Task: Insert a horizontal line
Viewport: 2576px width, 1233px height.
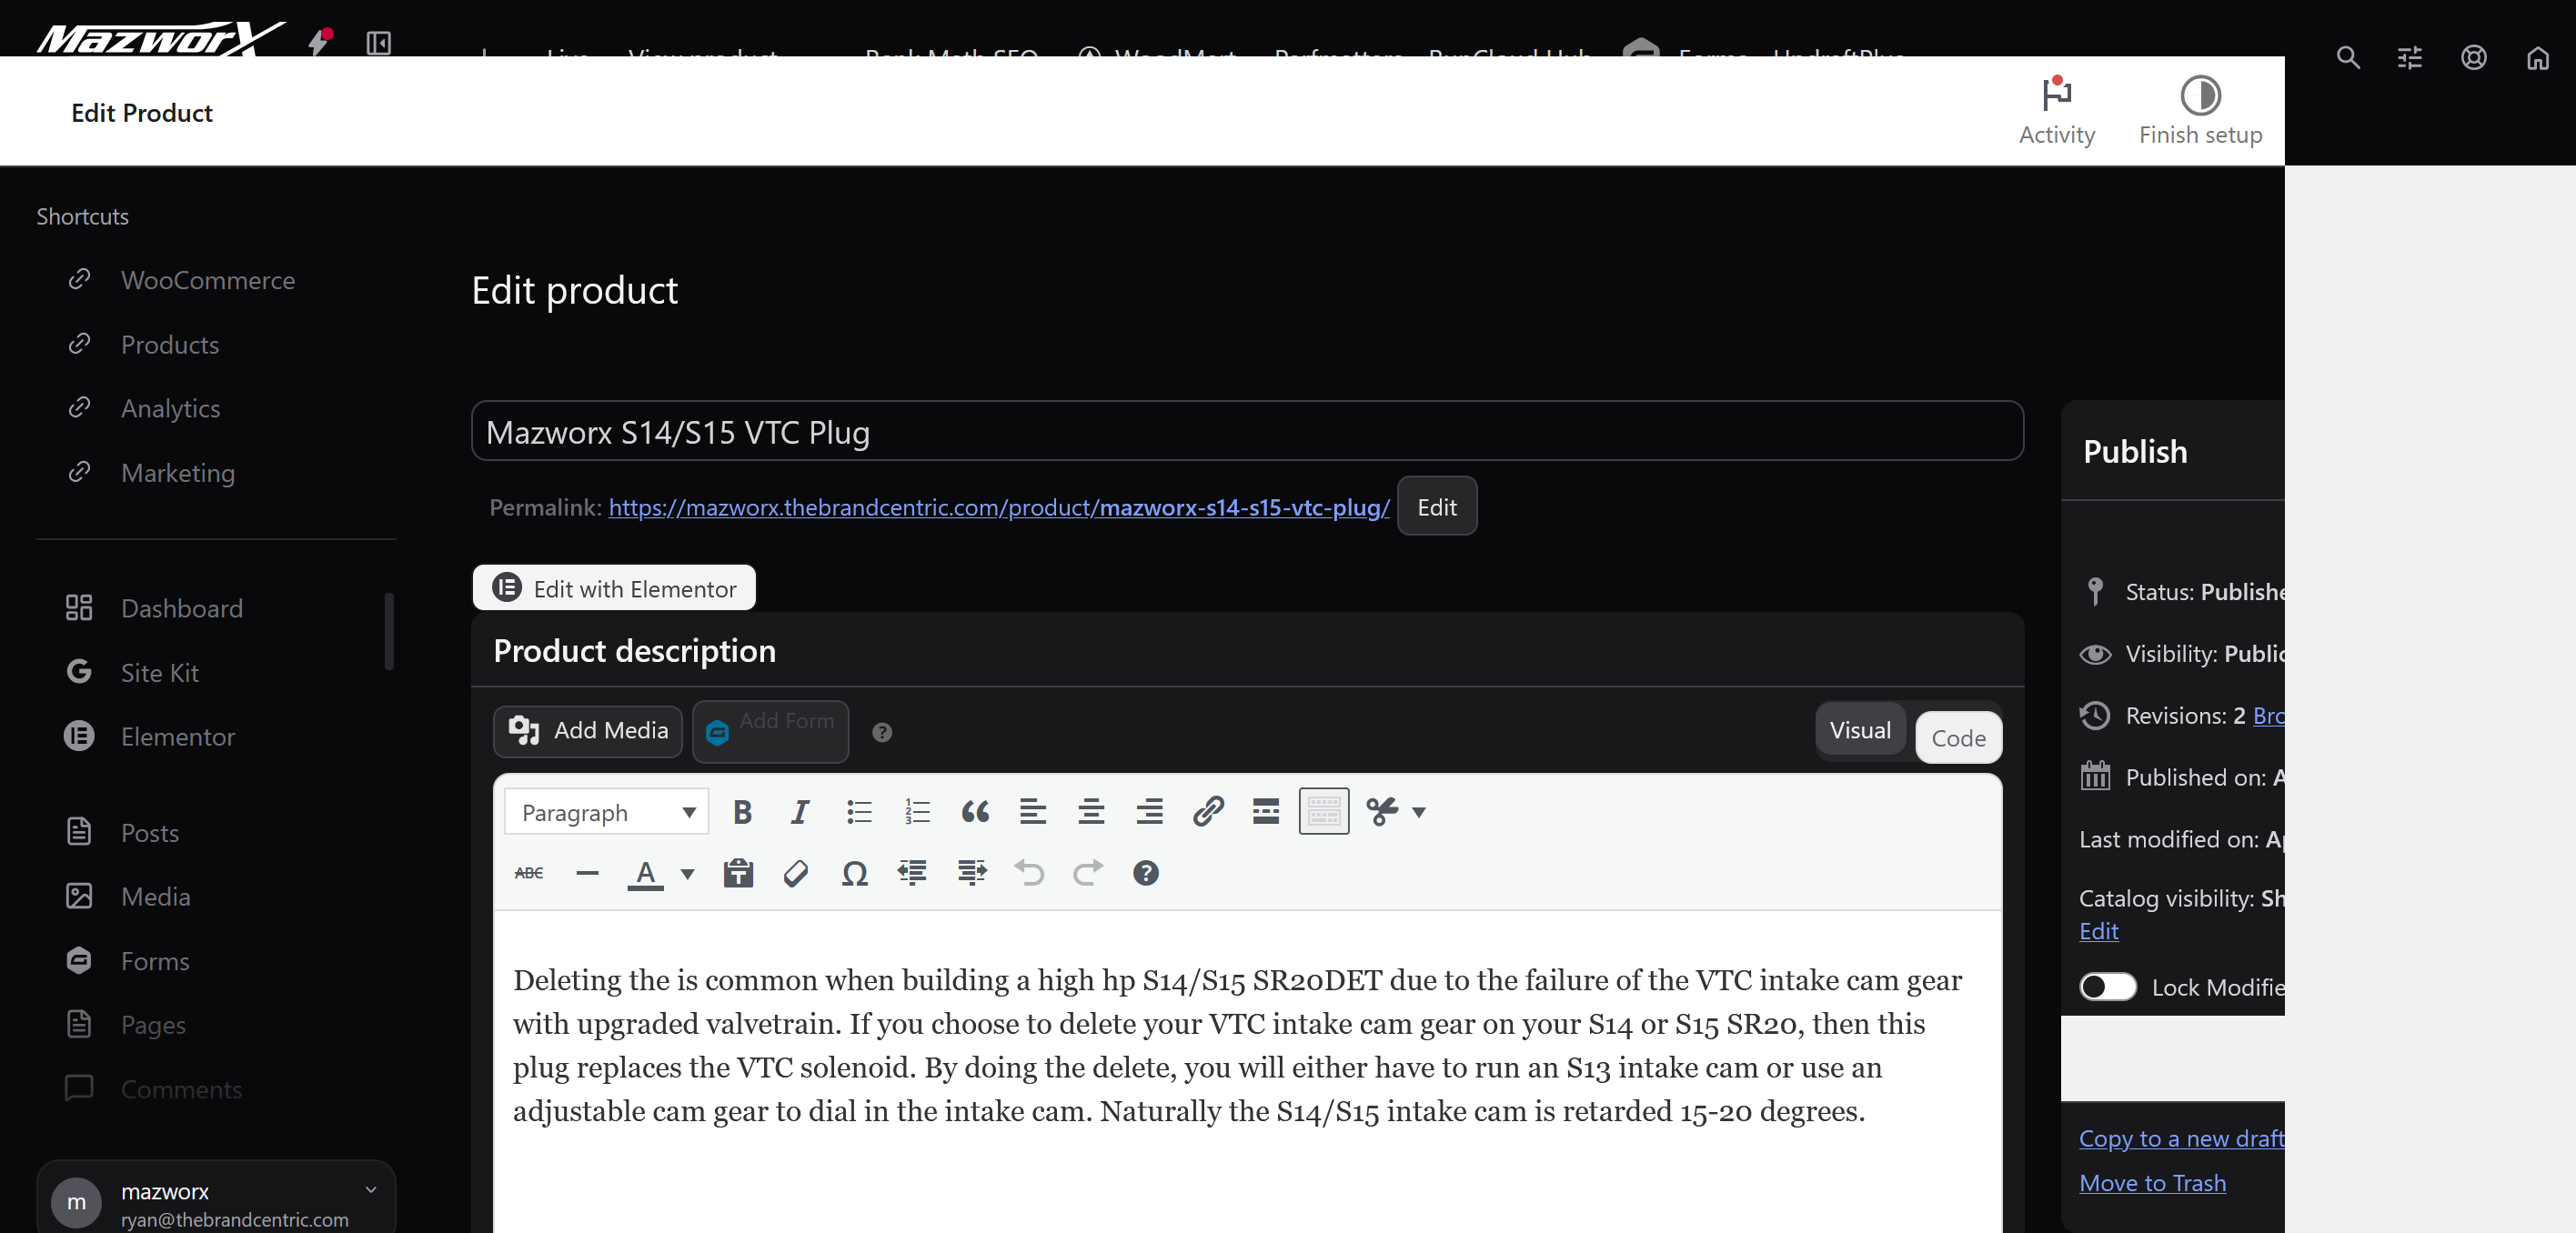Action: pyautogui.click(x=587, y=873)
